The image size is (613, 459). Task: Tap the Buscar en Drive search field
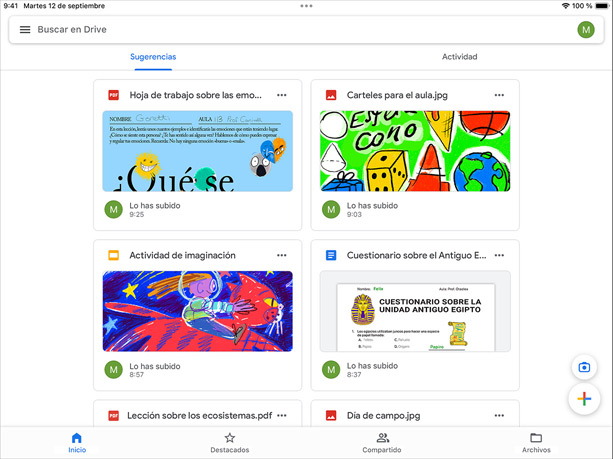tap(300, 30)
